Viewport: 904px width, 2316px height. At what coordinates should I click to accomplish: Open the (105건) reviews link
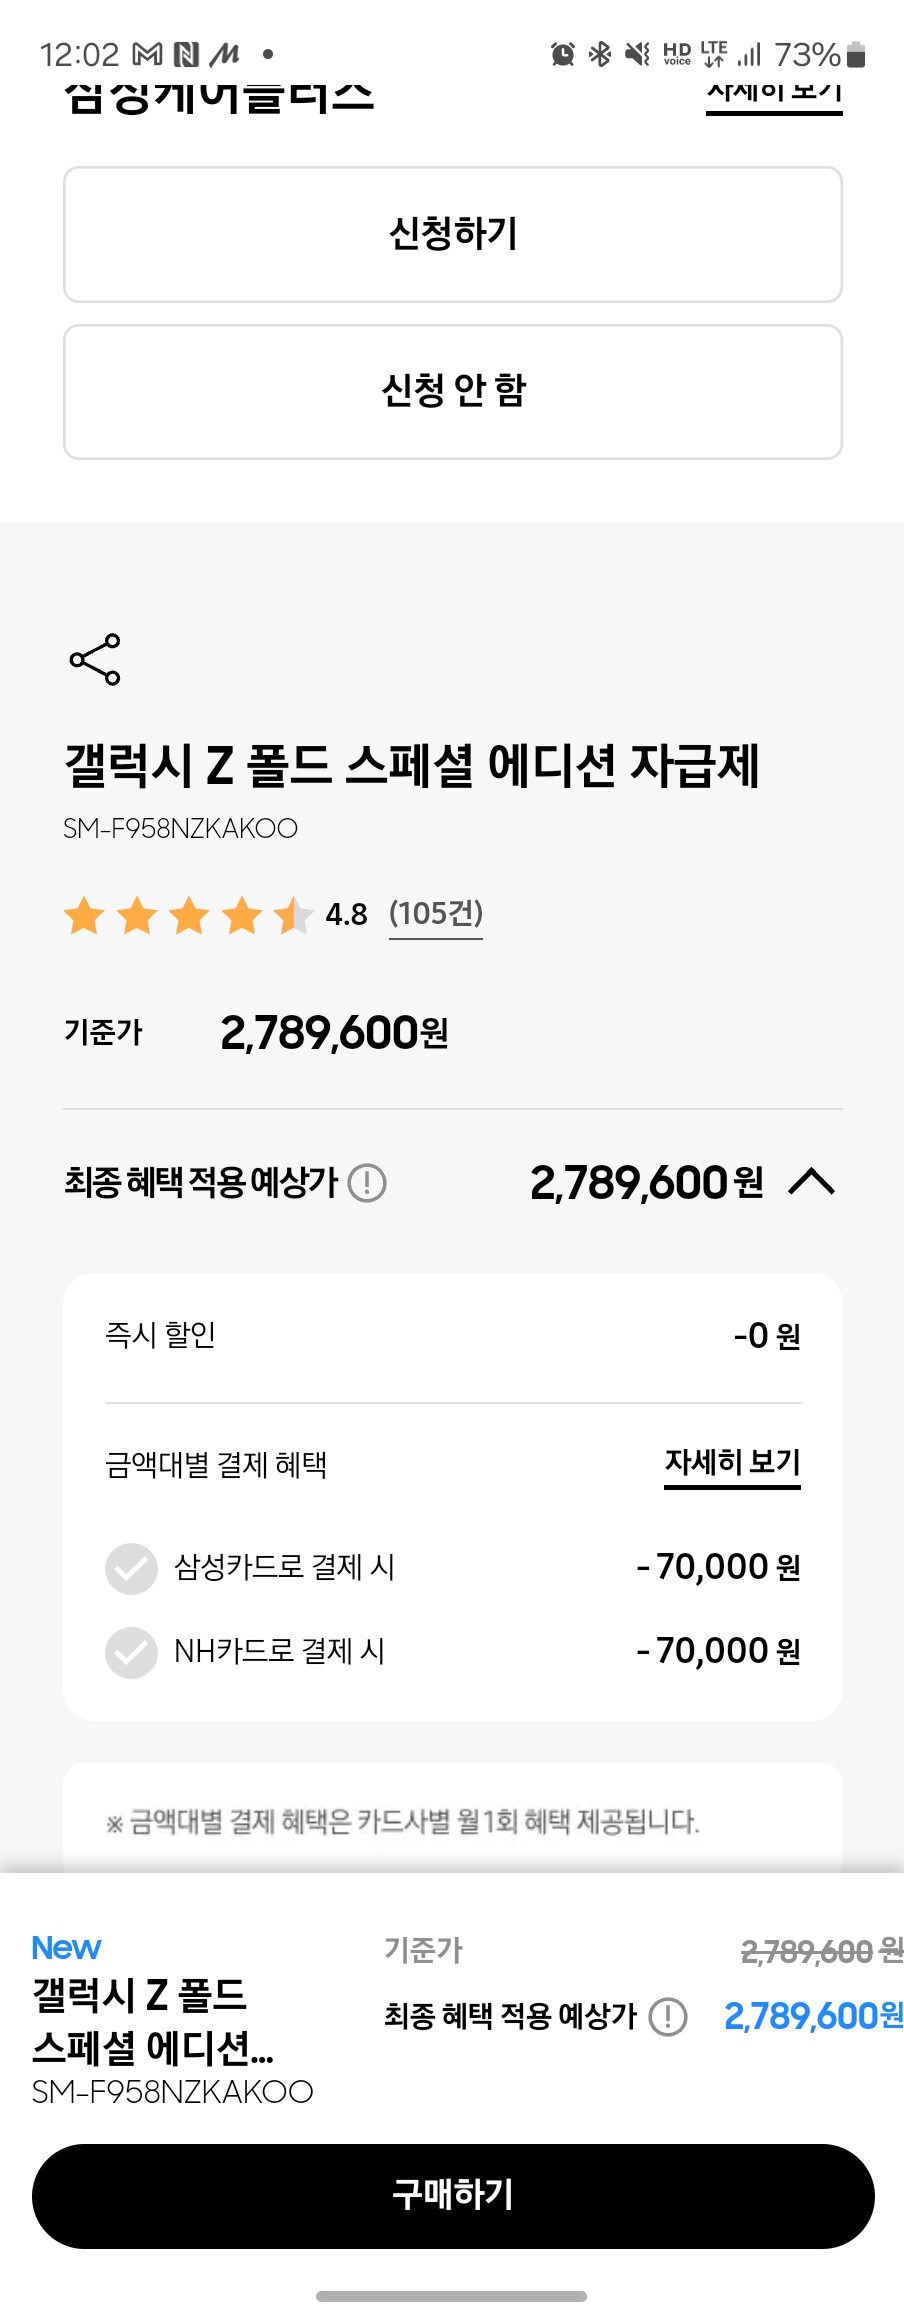[x=435, y=914]
